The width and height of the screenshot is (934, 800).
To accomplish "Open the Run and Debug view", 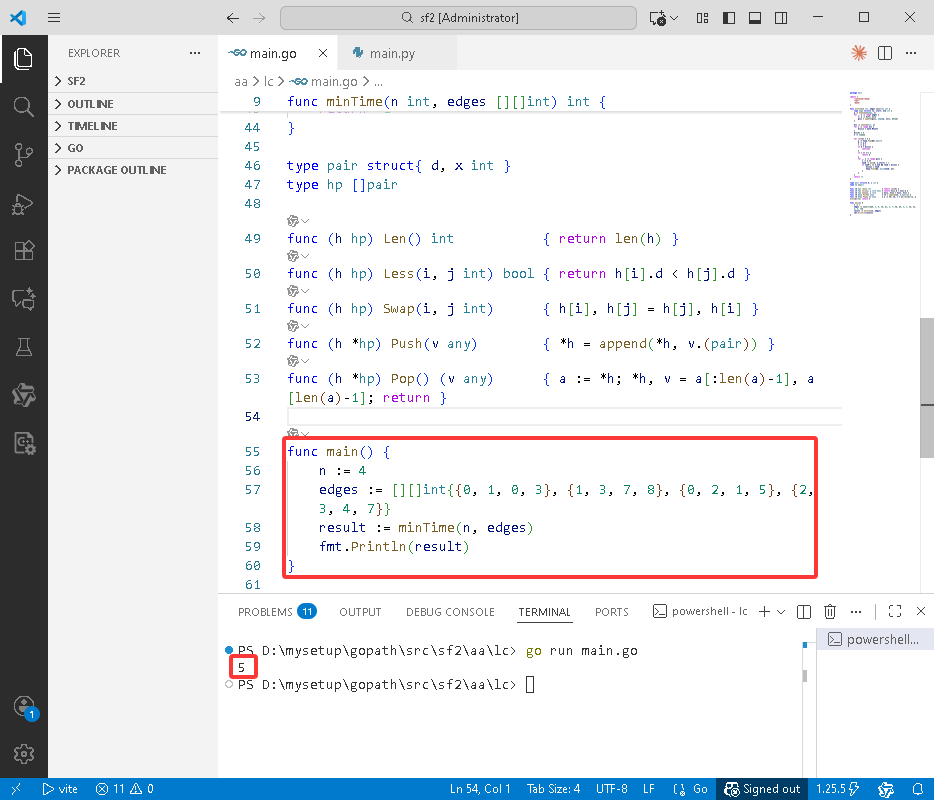I will (23, 203).
